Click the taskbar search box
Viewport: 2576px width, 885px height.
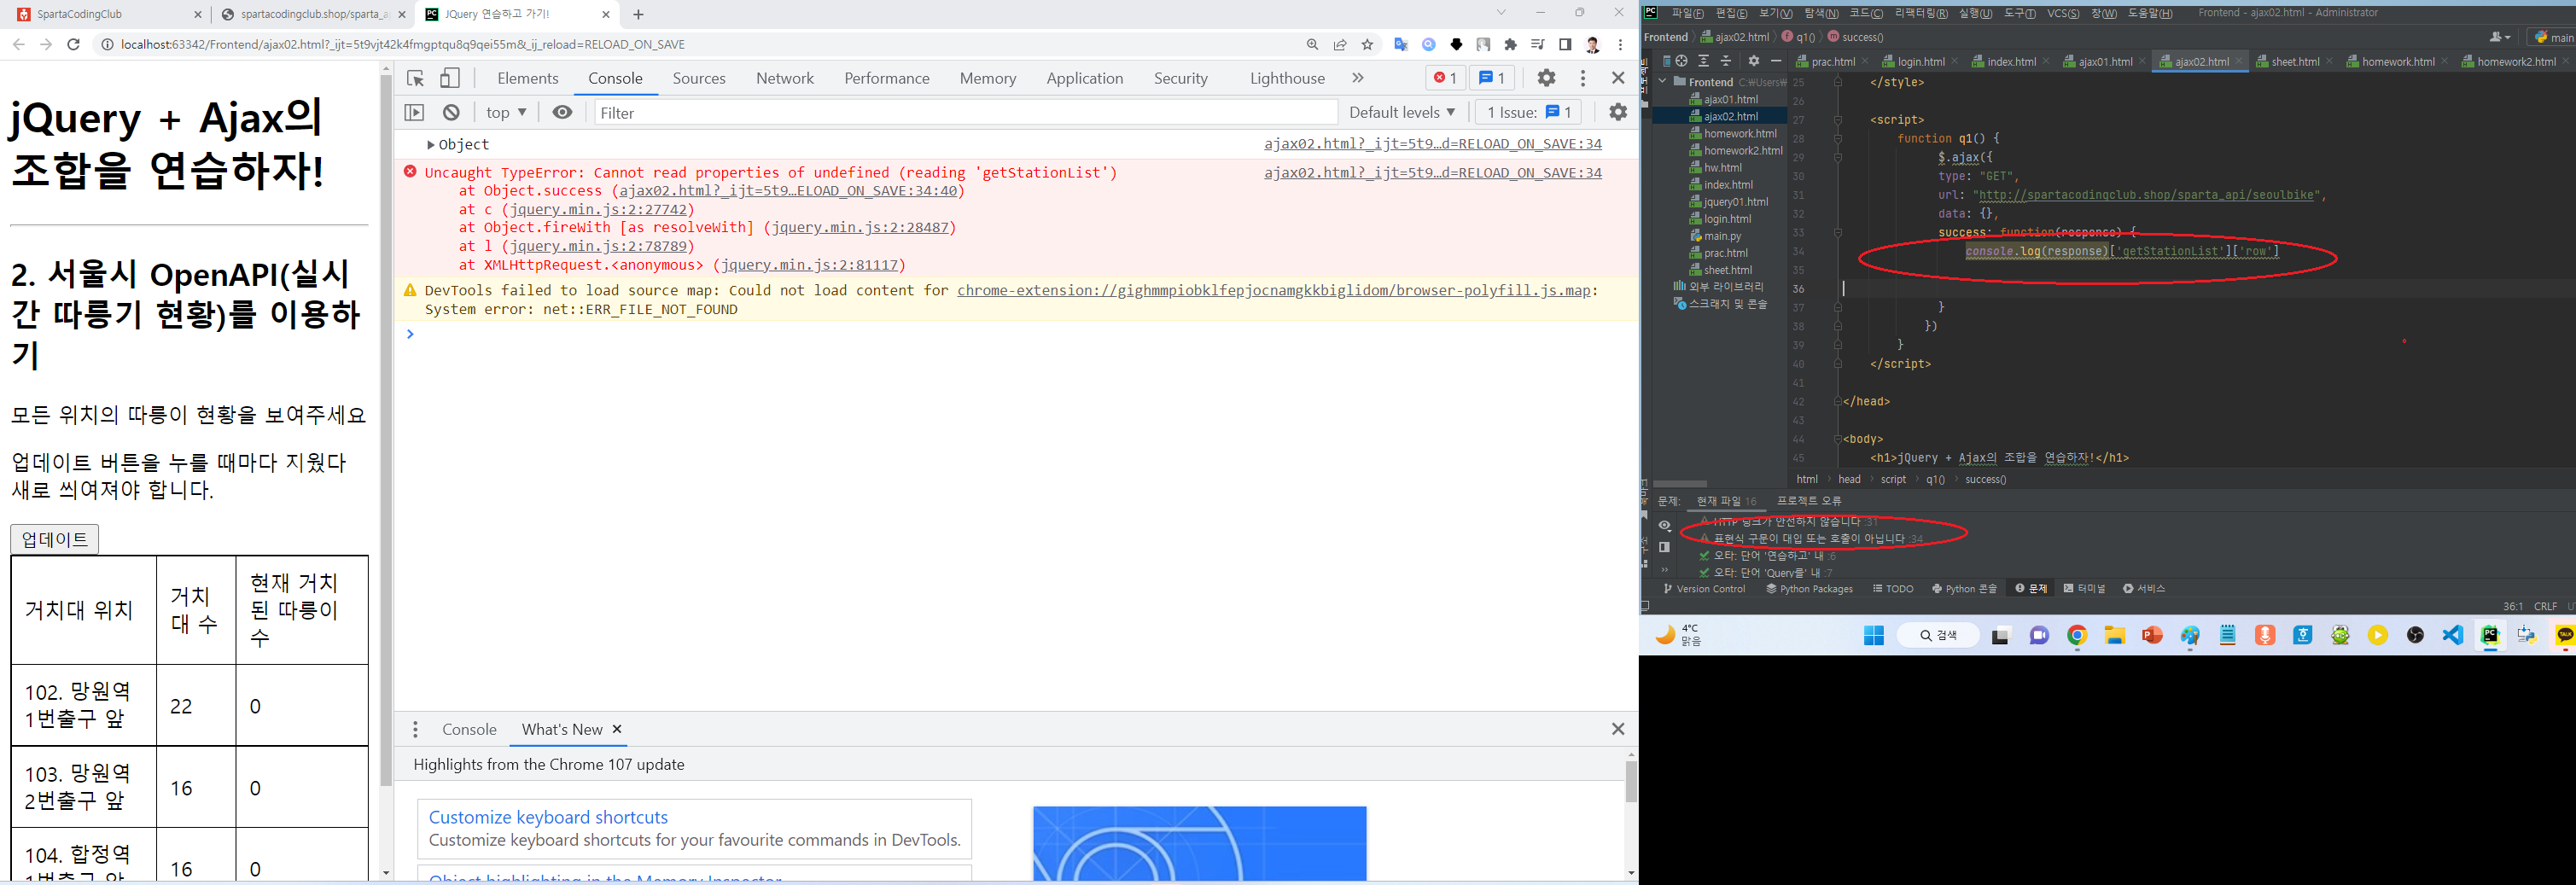pyautogui.click(x=1938, y=635)
